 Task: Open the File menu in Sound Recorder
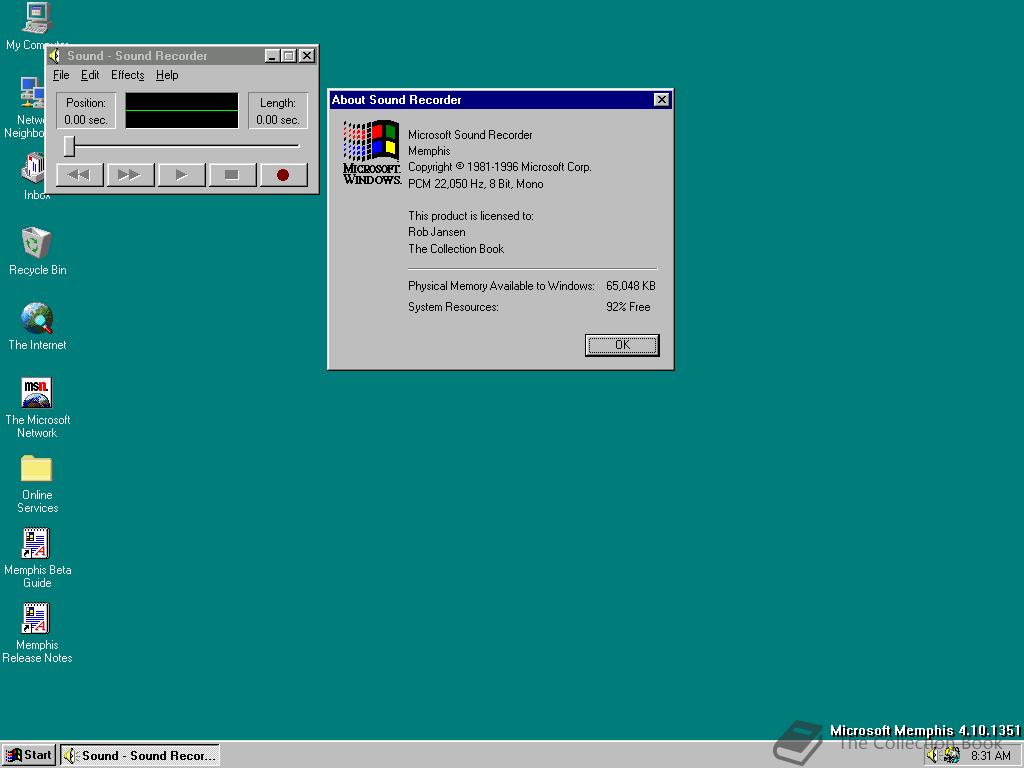click(x=61, y=75)
